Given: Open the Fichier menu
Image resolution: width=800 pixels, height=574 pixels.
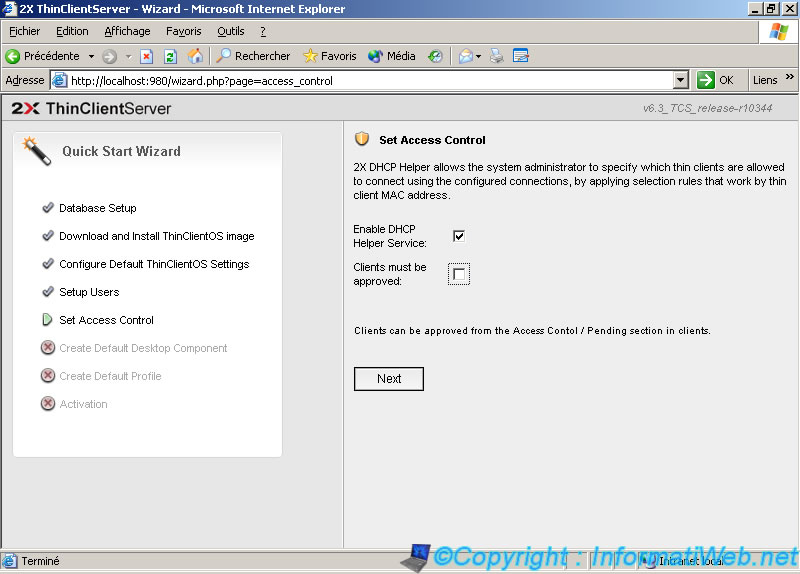Looking at the screenshot, I should coord(24,32).
